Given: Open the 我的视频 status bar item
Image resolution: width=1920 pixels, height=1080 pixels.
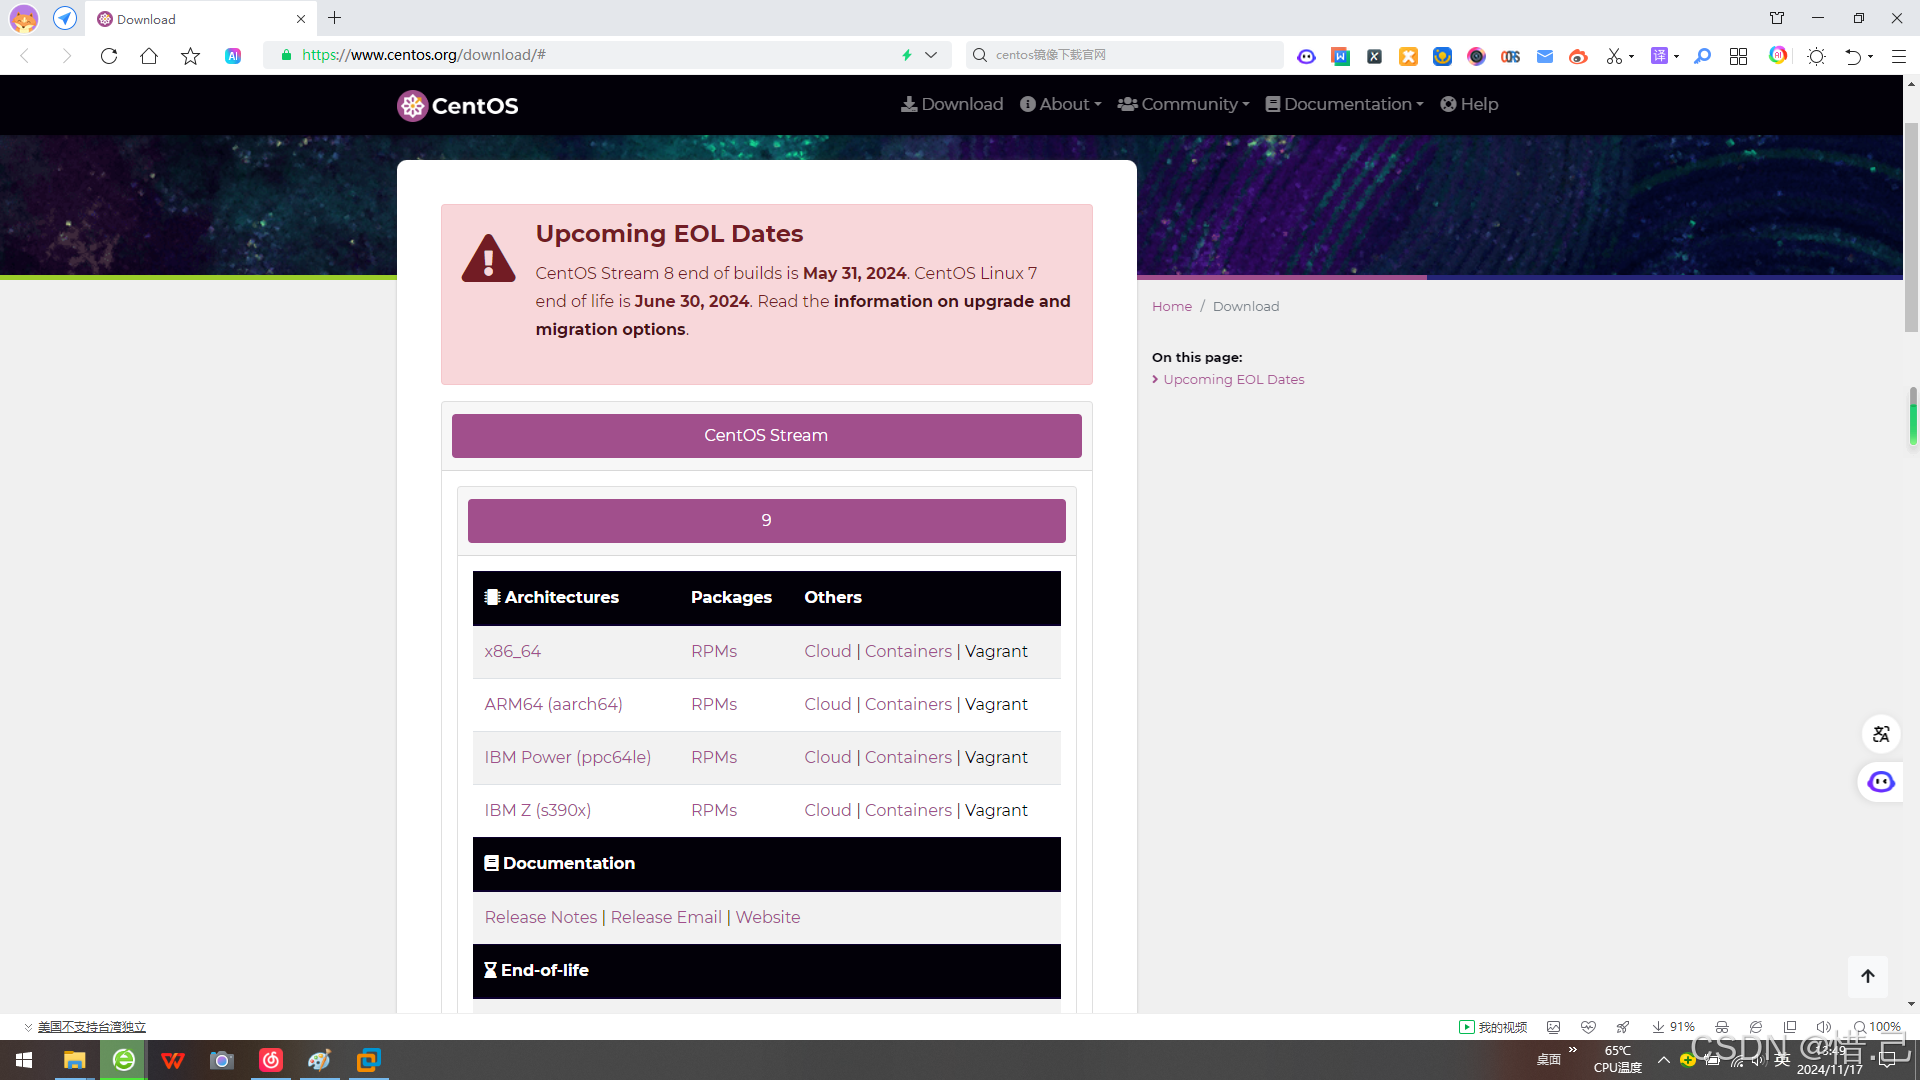Looking at the screenshot, I should click(1493, 1027).
